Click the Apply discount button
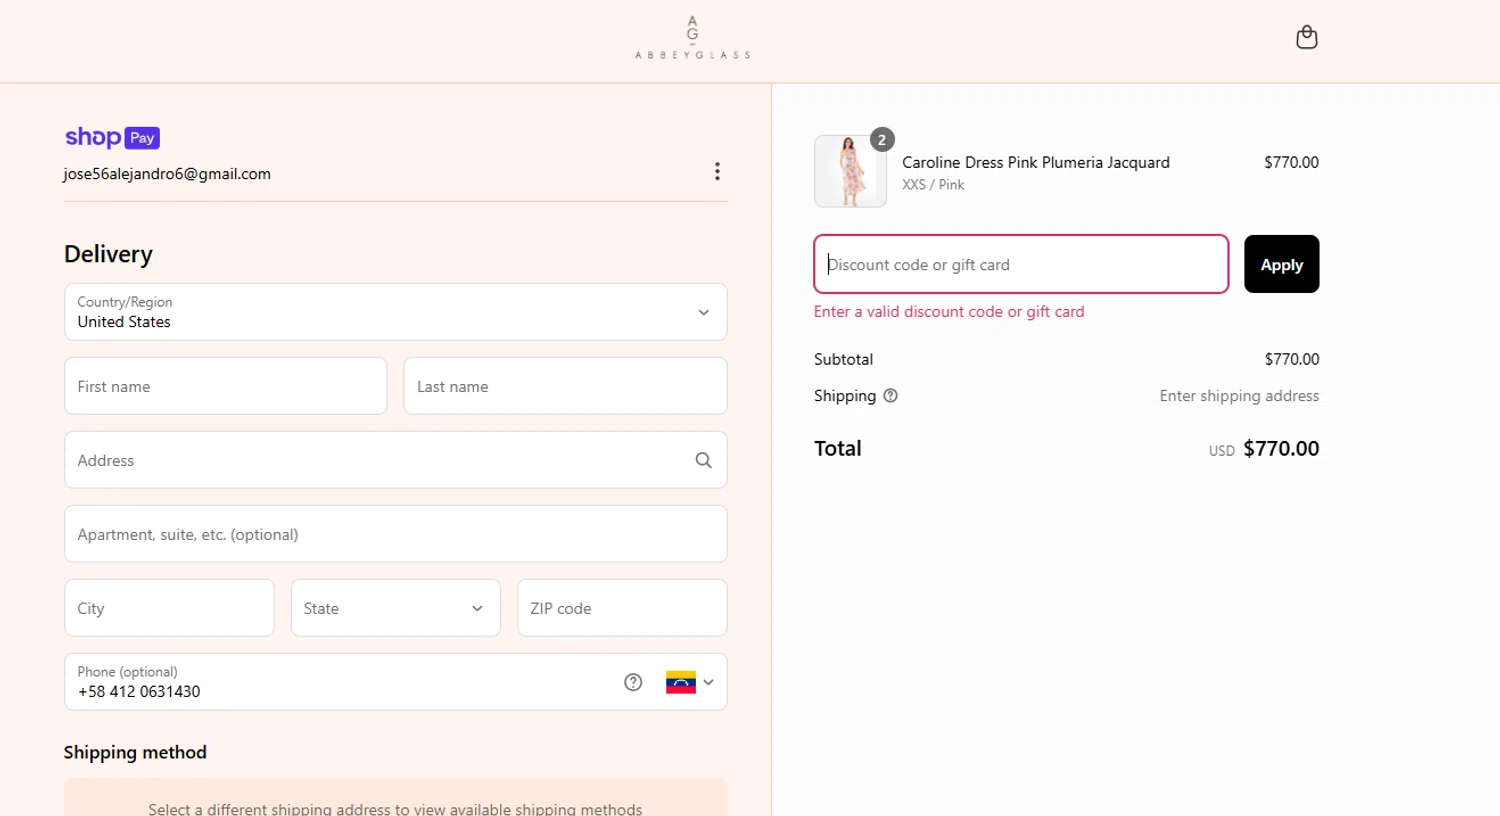Image resolution: width=1500 pixels, height=816 pixels. coord(1282,264)
